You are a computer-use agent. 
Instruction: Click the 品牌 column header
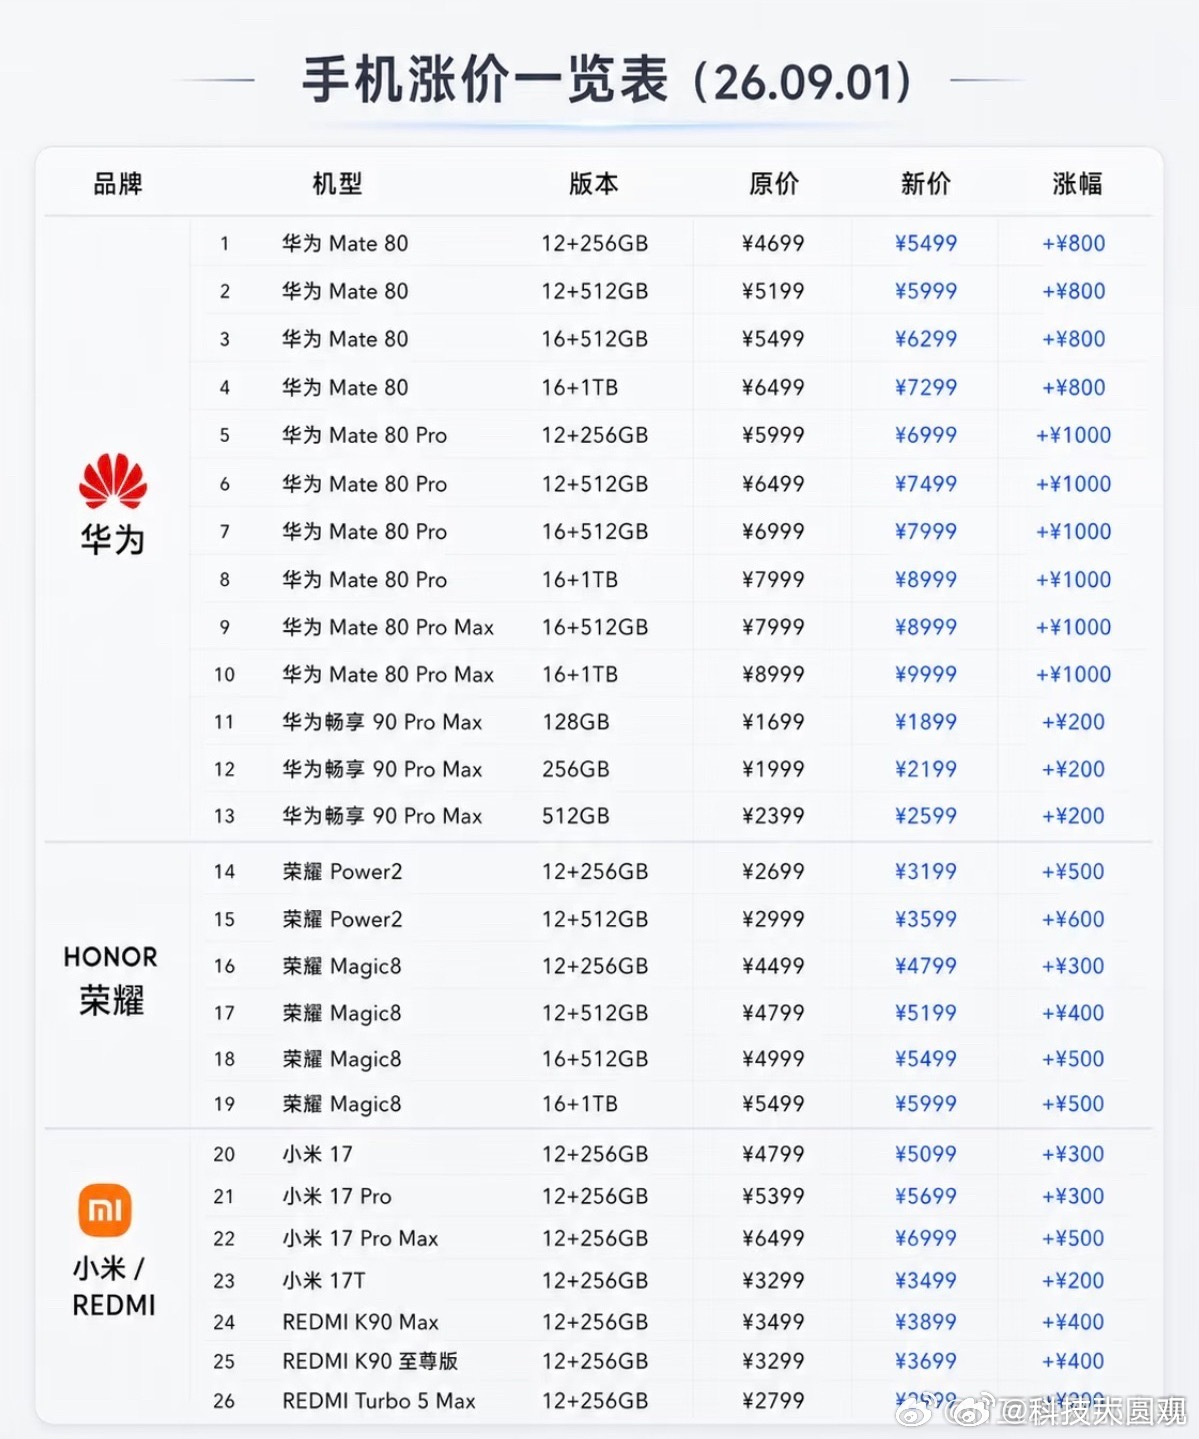[118, 184]
